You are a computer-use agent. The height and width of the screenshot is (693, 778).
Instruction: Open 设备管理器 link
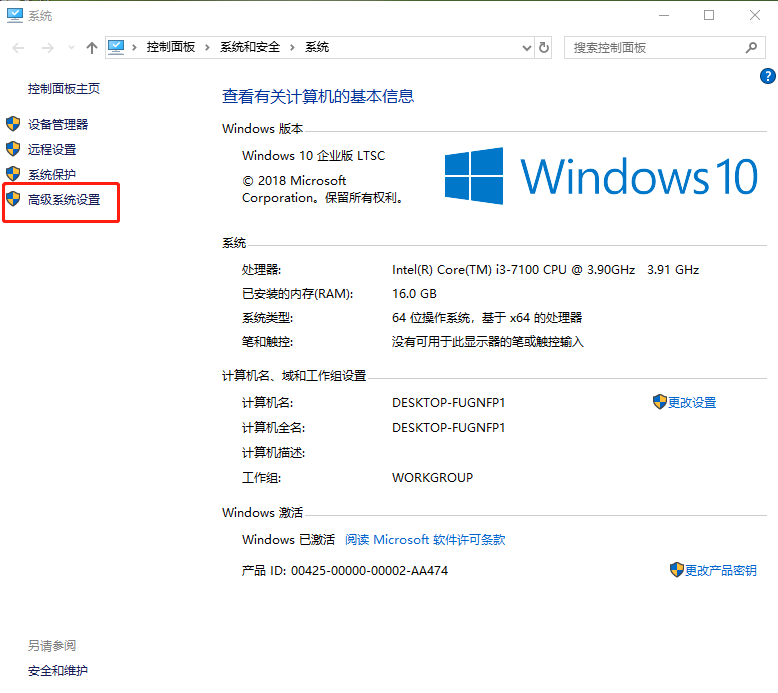click(58, 125)
